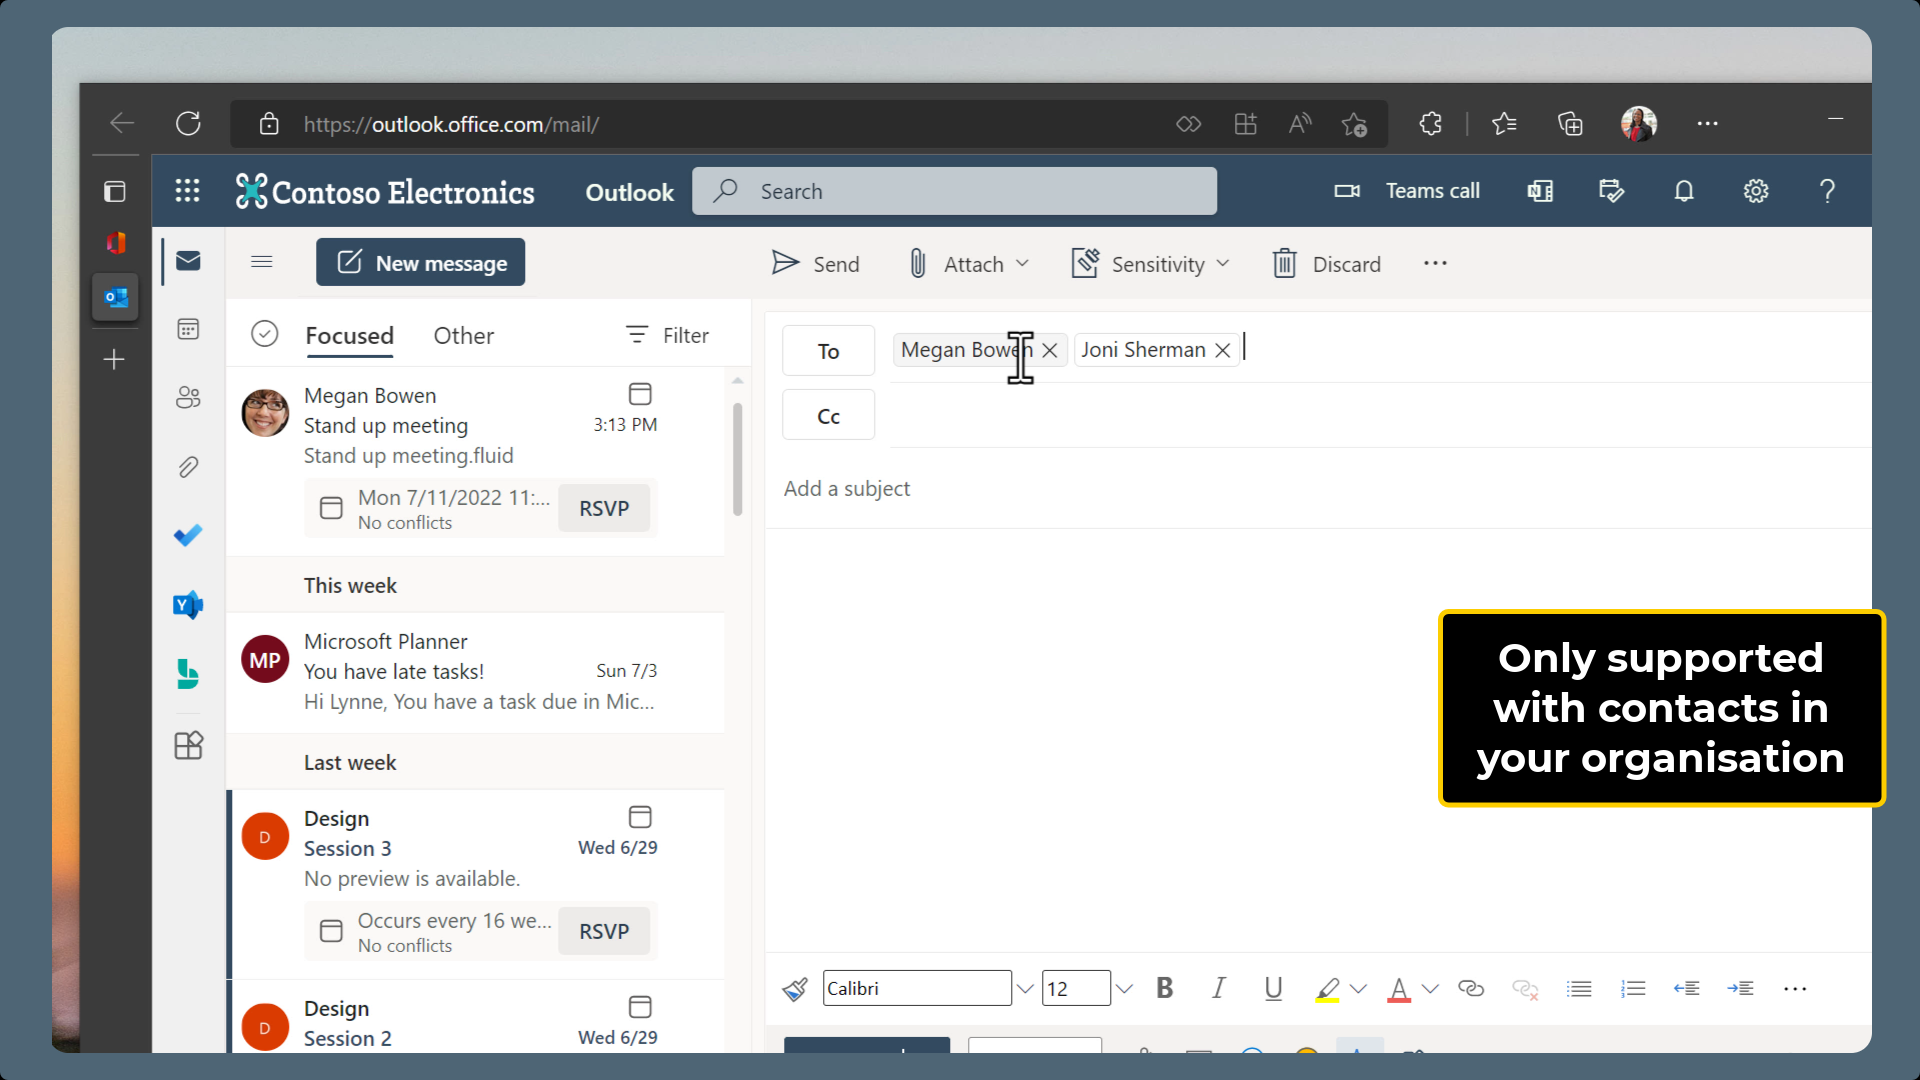Viewport: 1920px width, 1080px height.
Task: Switch to the Other inbox tab
Action: 462,336
